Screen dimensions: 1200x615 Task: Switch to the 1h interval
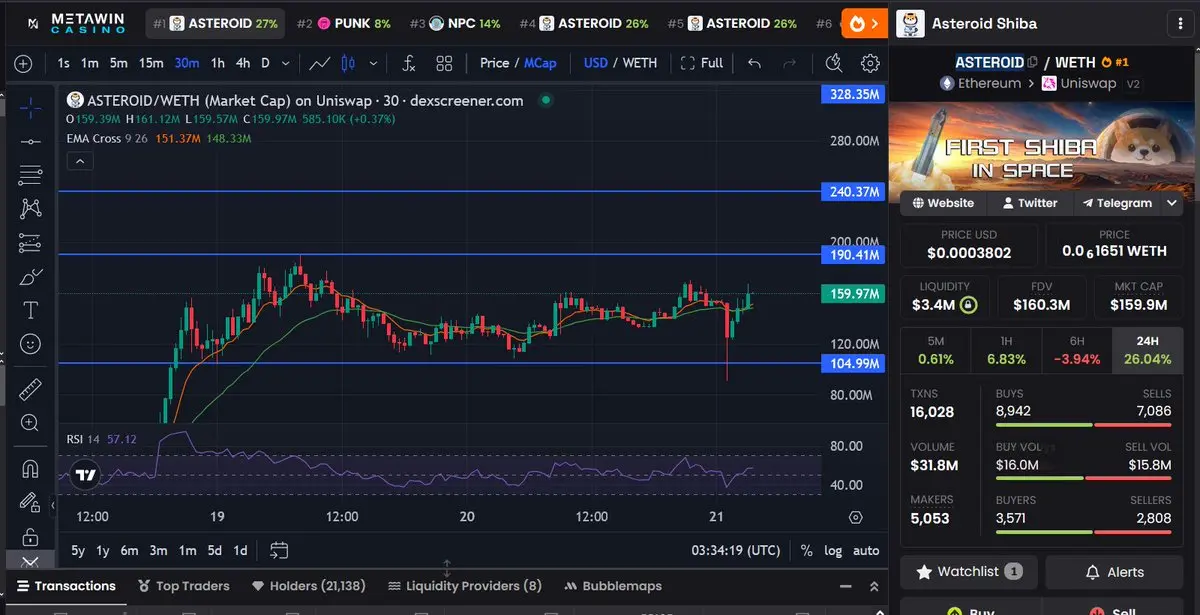(x=217, y=63)
